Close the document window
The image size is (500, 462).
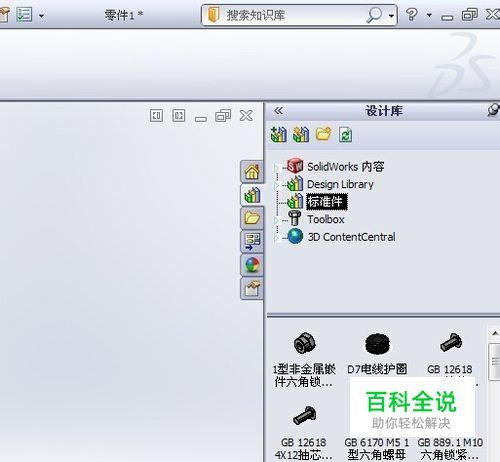tap(246, 116)
